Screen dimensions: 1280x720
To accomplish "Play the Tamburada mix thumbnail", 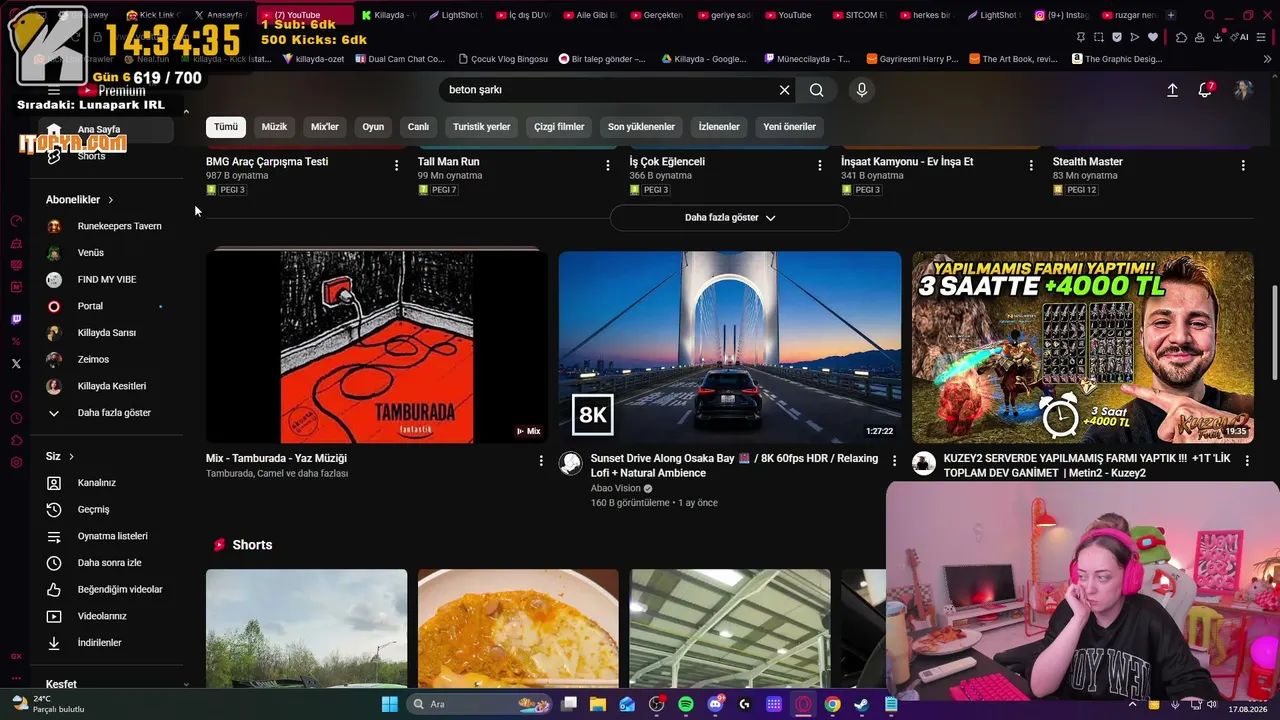I will click(x=377, y=347).
